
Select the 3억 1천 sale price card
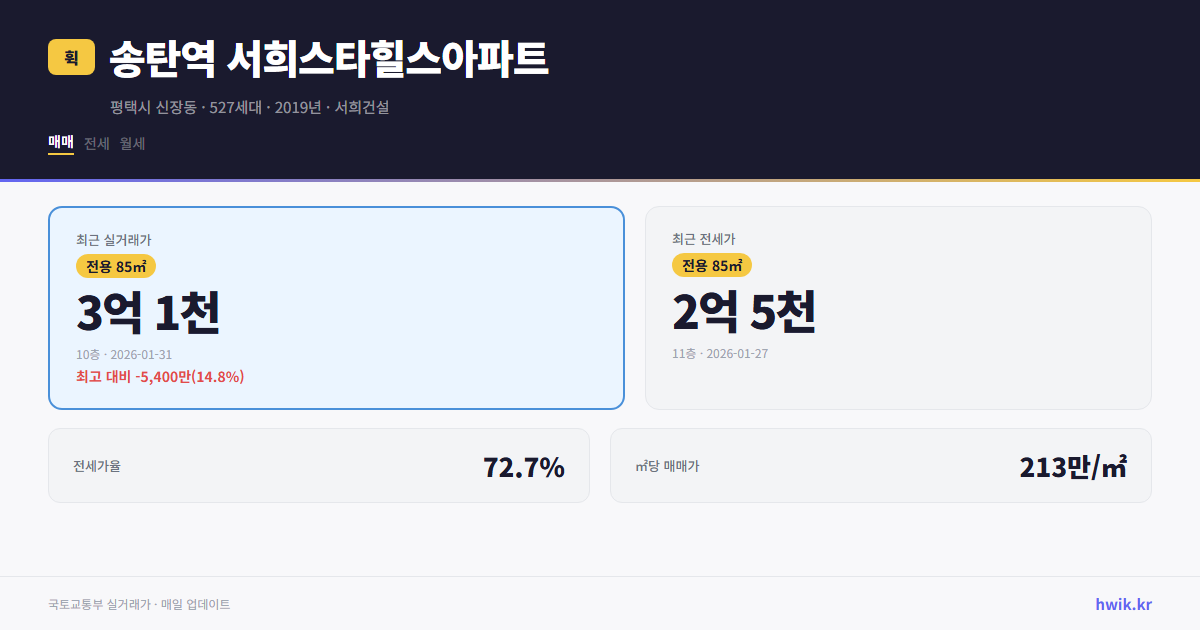pyautogui.click(x=335, y=307)
